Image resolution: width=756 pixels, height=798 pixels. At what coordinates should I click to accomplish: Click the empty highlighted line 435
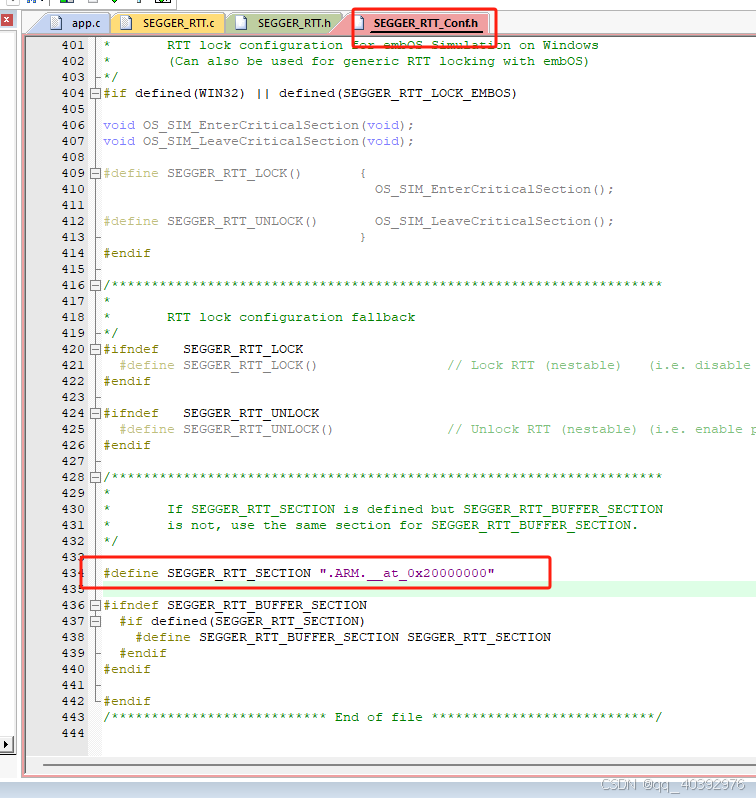429,589
